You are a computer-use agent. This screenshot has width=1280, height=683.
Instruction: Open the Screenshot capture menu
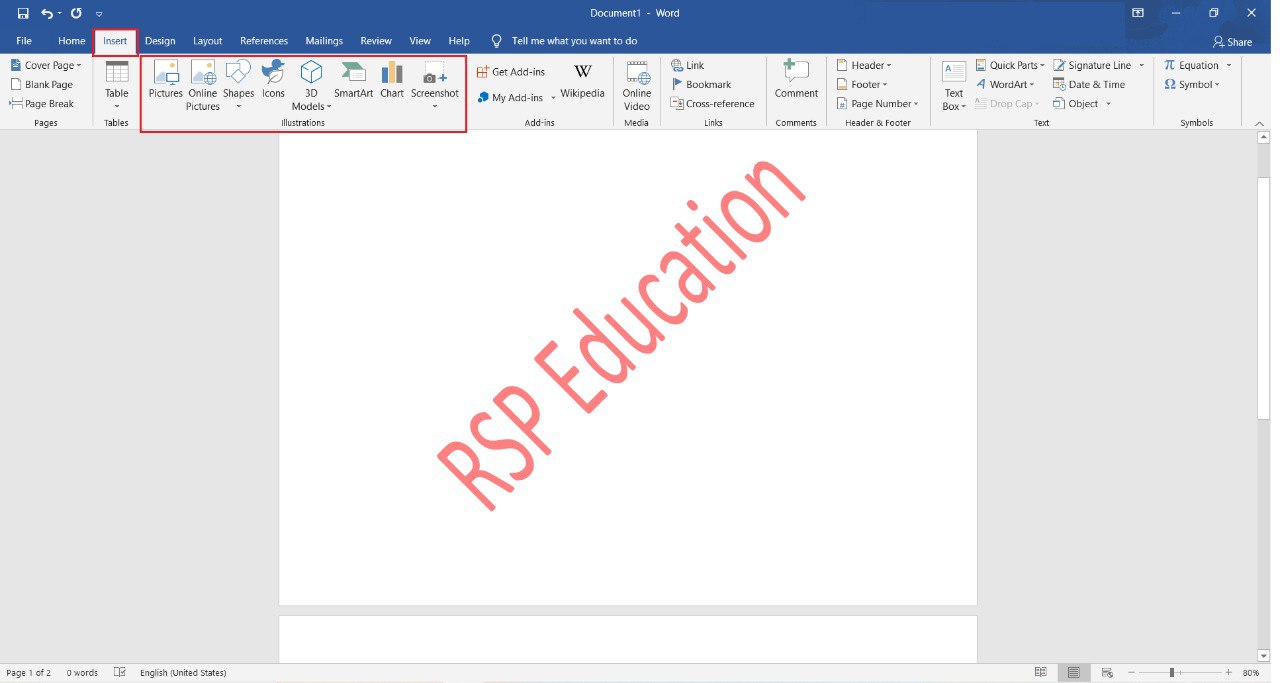point(435,85)
